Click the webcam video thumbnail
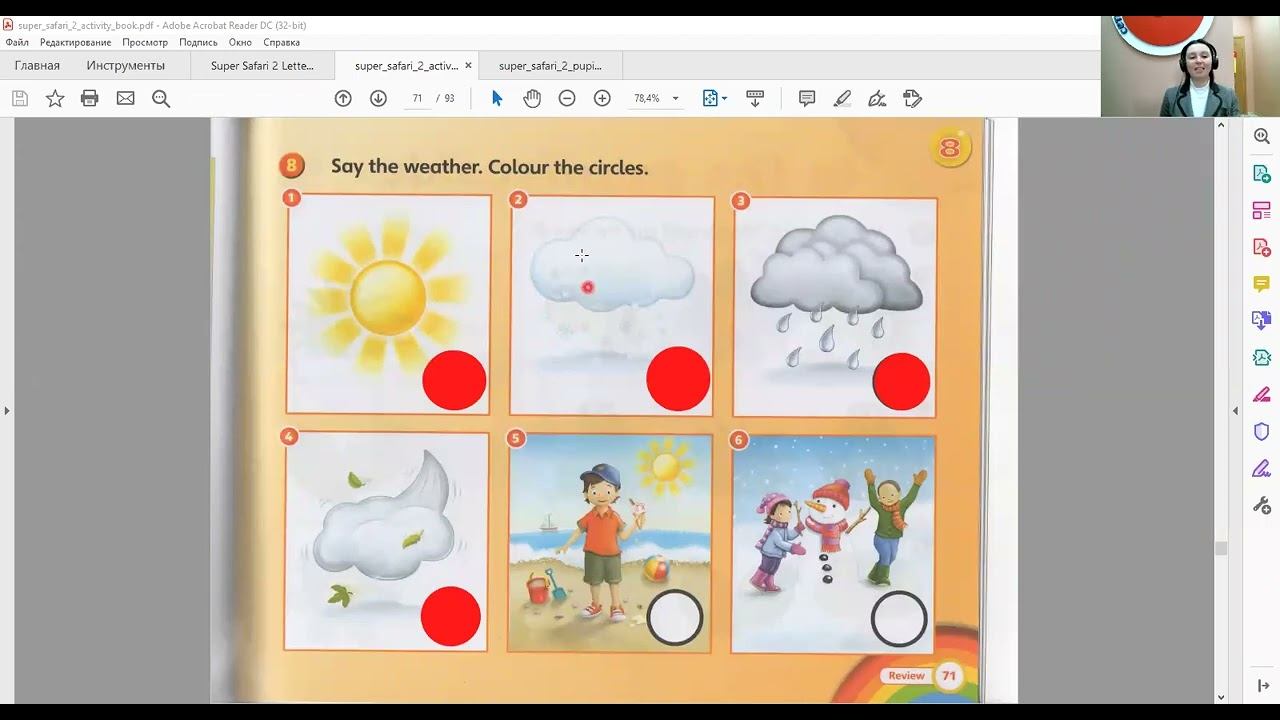Viewport: 1280px width, 720px height. [x=1190, y=66]
